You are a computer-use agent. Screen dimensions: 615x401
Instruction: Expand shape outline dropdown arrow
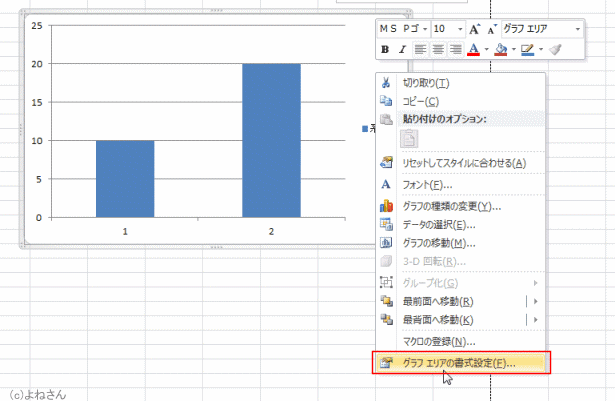(541, 49)
